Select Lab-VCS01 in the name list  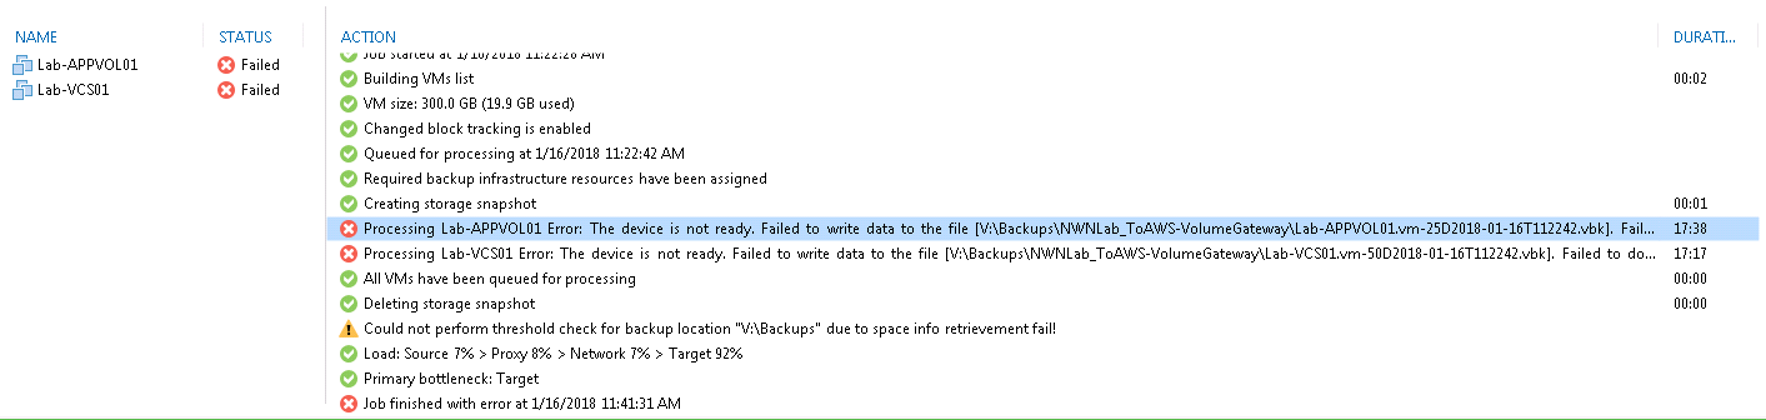(73, 90)
